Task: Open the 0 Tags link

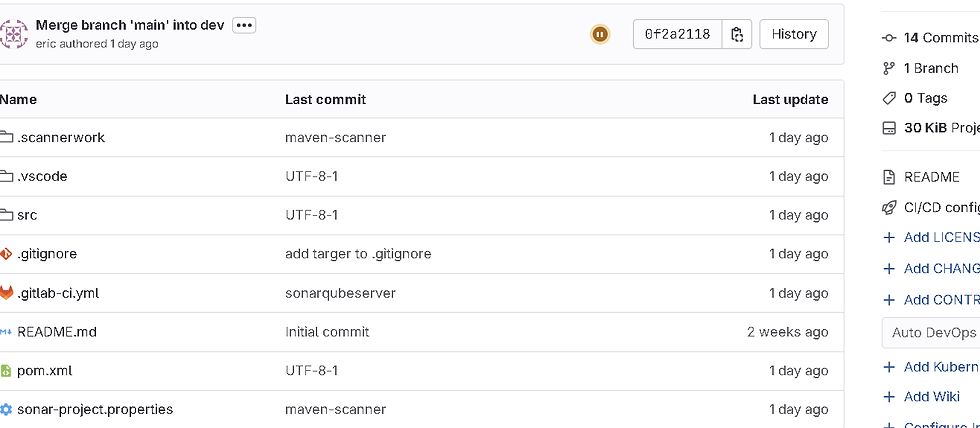Action: tap(915, 98)
